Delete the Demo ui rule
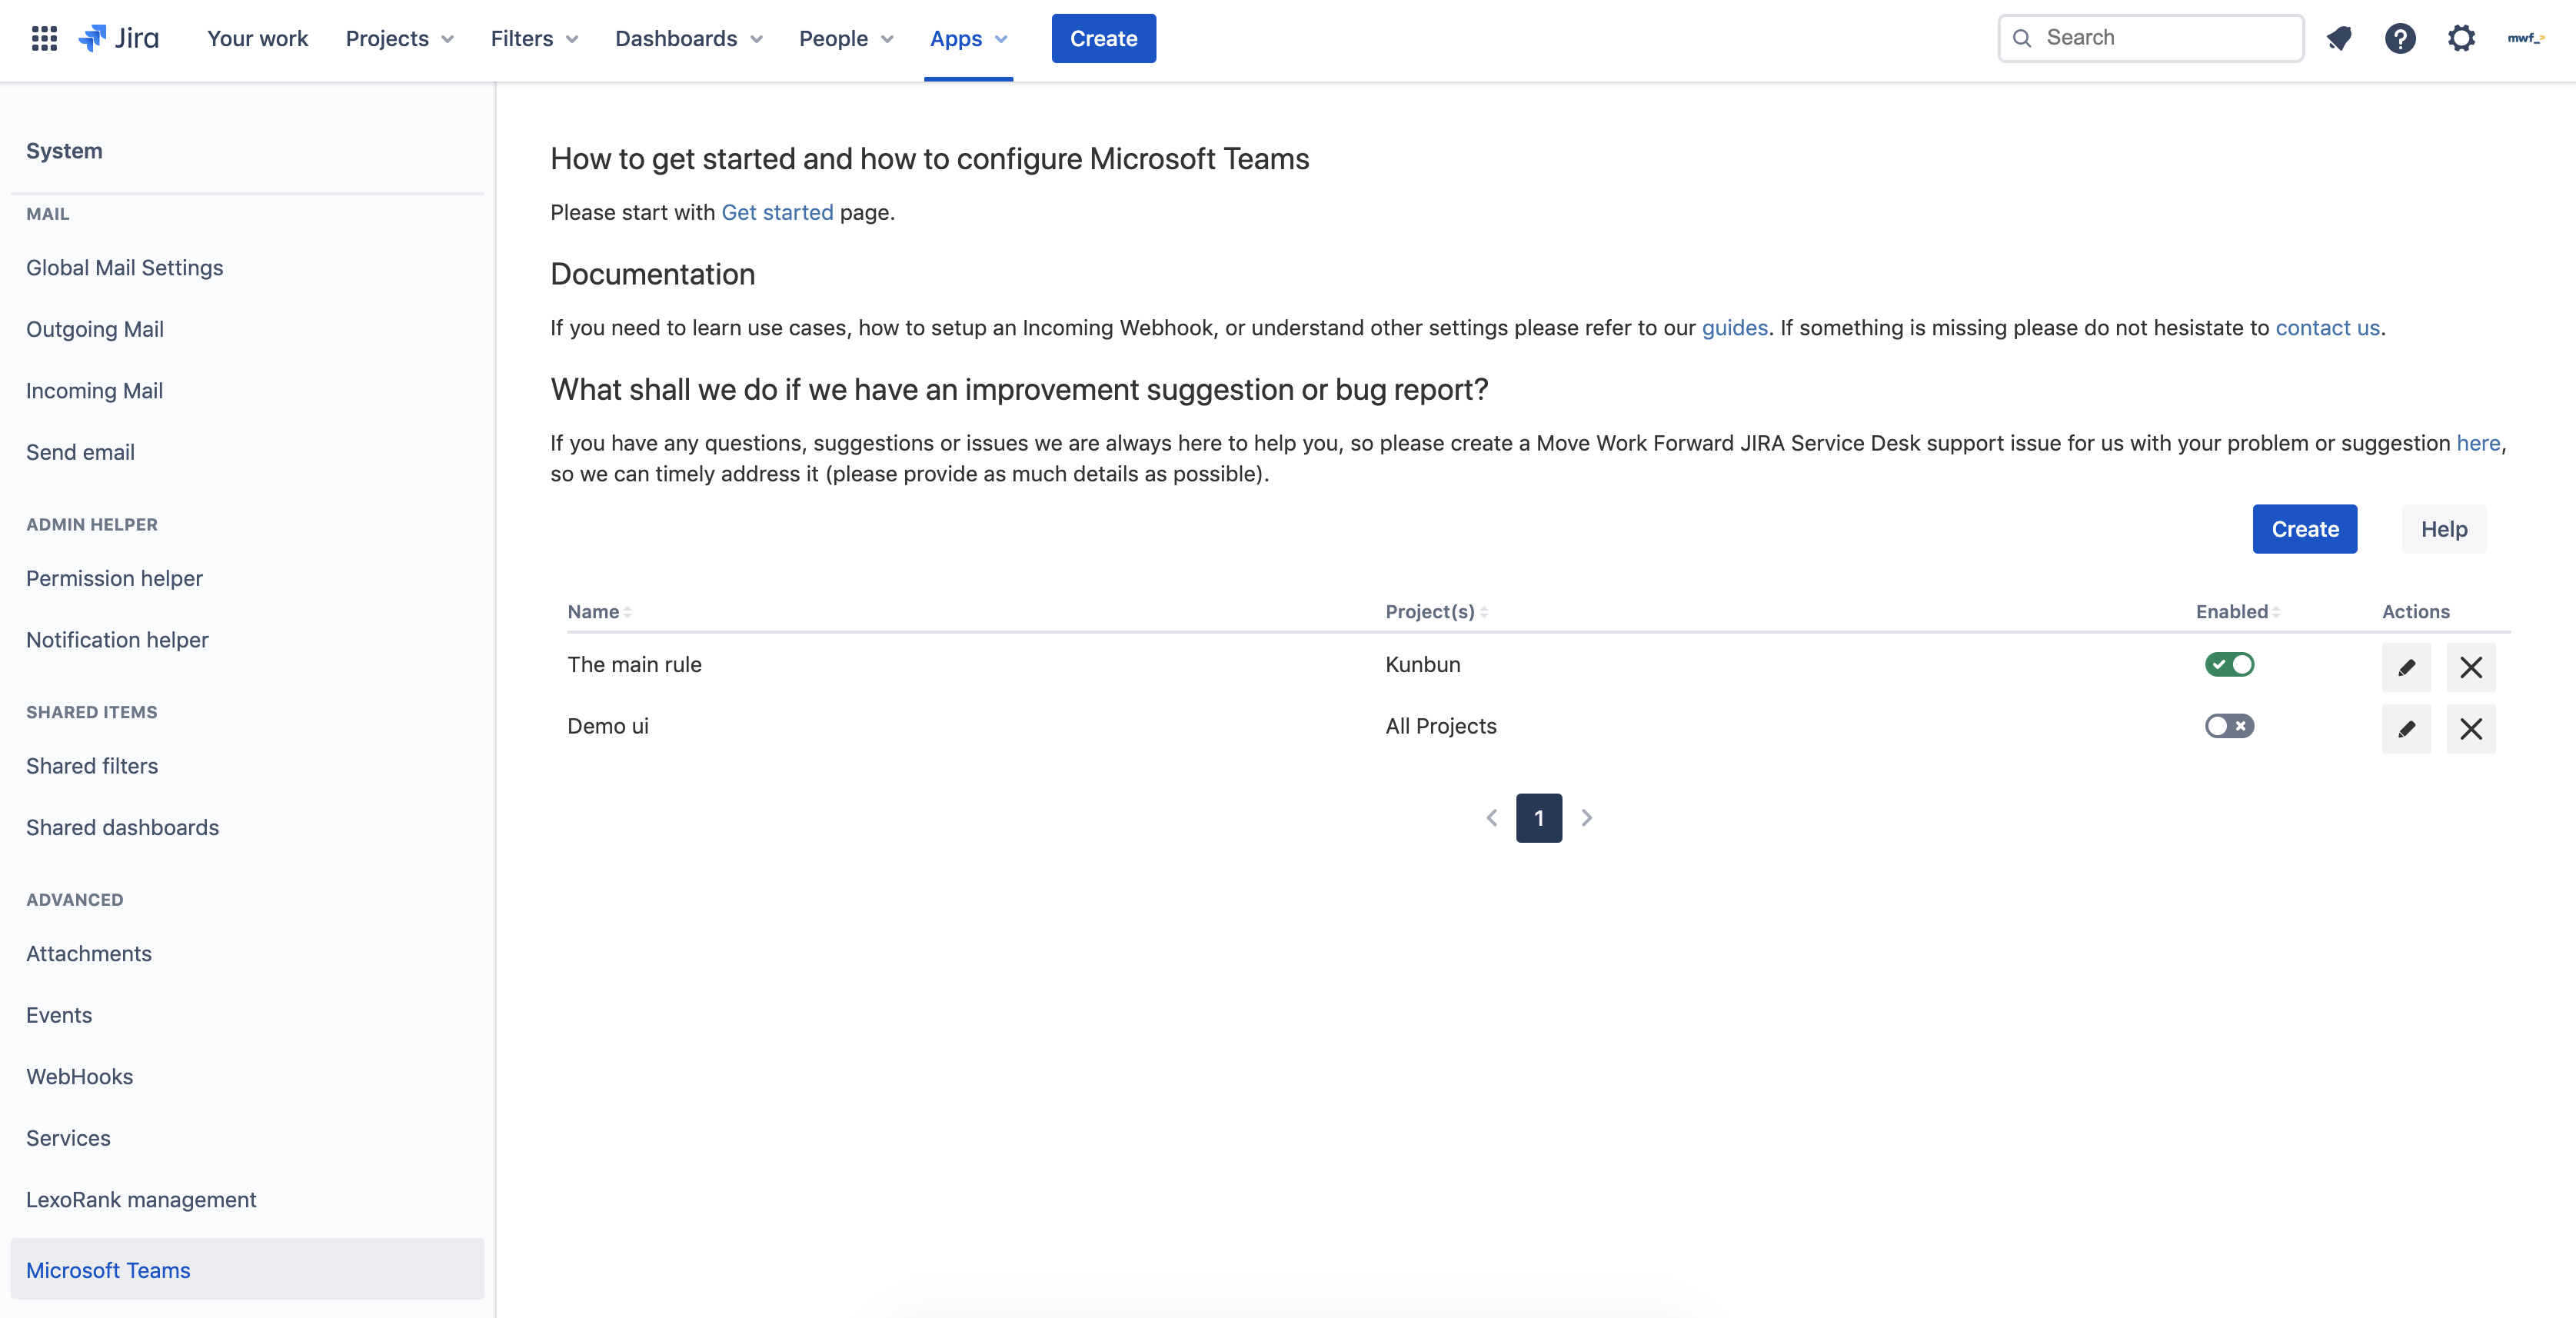 coord(2470,729)
